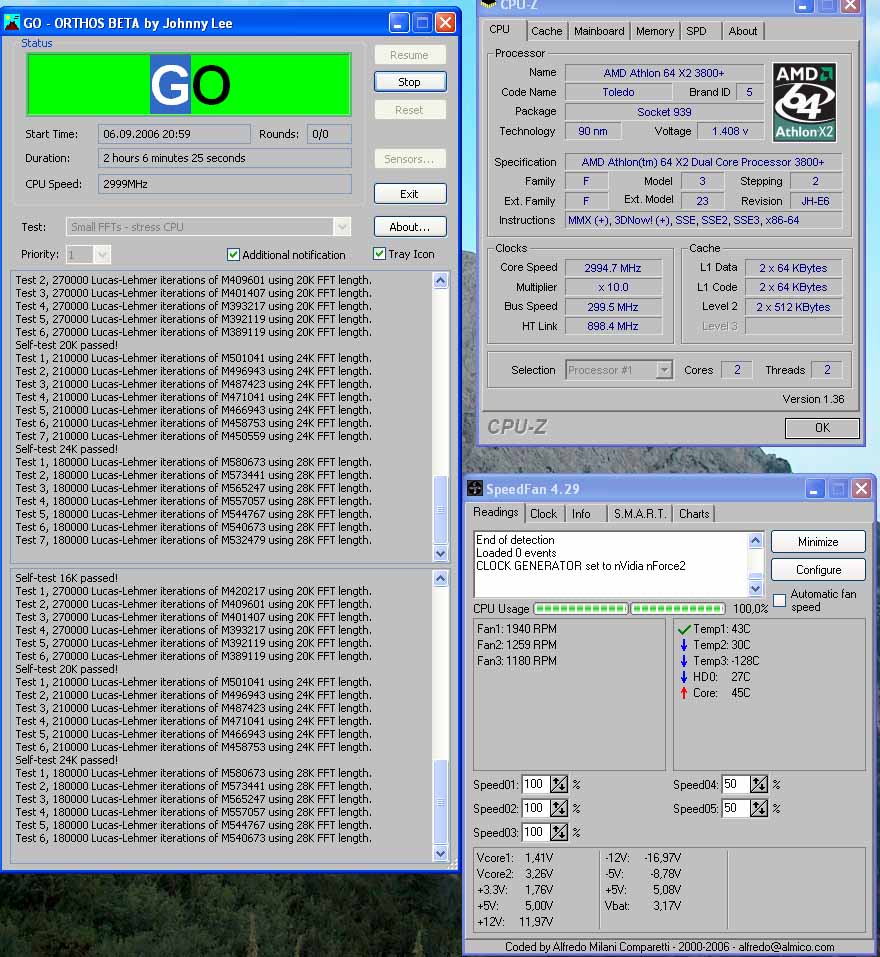Screen dimensions: 880x957
Task: Click SpeedFan log scrollbar down arrow
Action: (756, 588)
